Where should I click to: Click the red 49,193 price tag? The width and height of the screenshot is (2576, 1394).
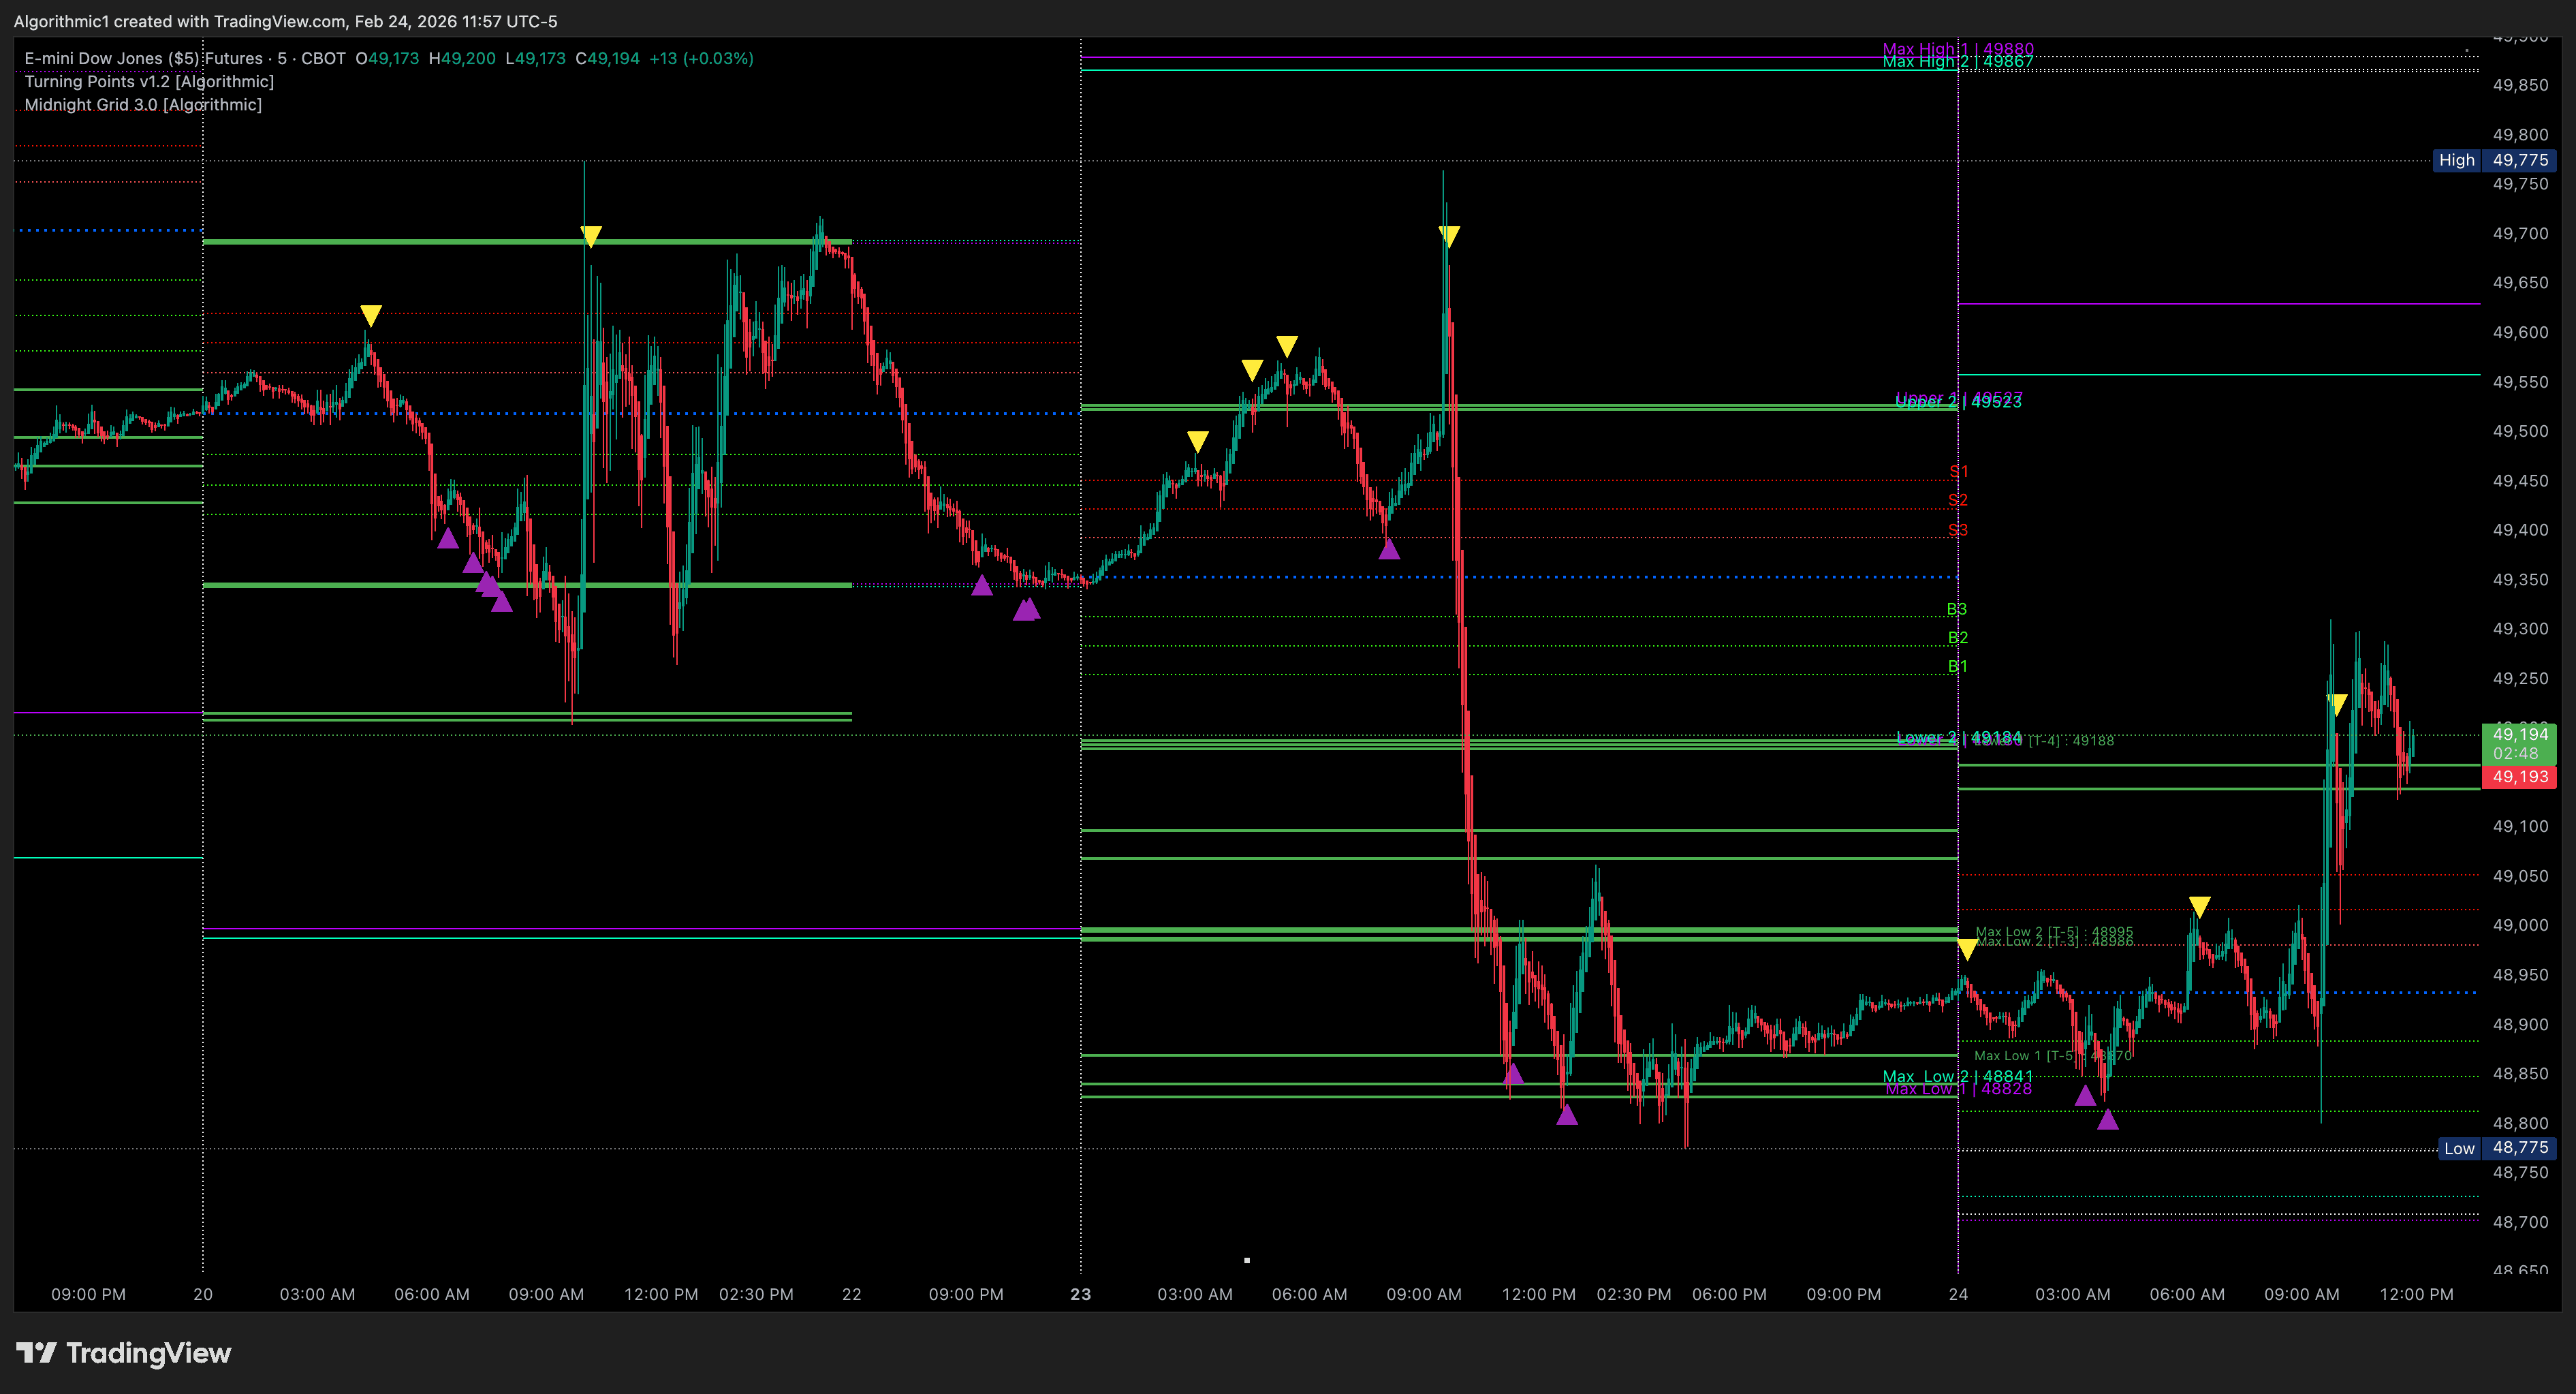tap(2519, 777)
